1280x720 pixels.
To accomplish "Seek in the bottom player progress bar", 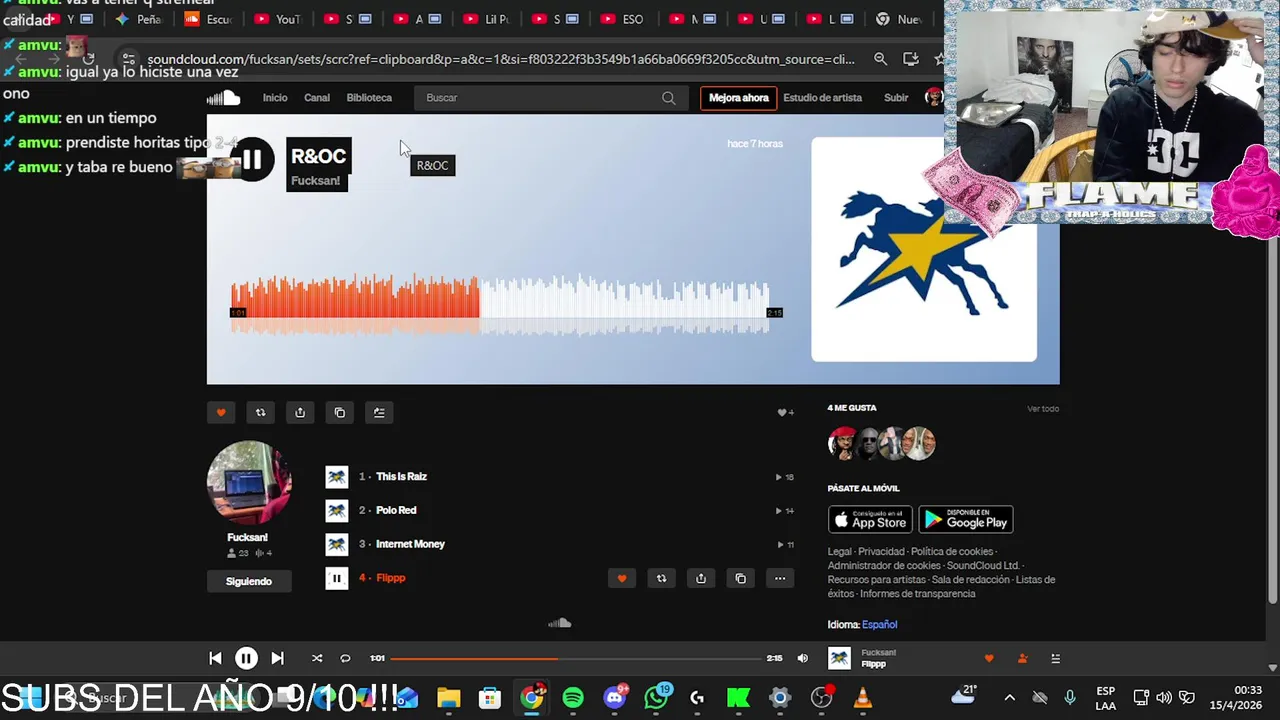I will coord(576,658).
